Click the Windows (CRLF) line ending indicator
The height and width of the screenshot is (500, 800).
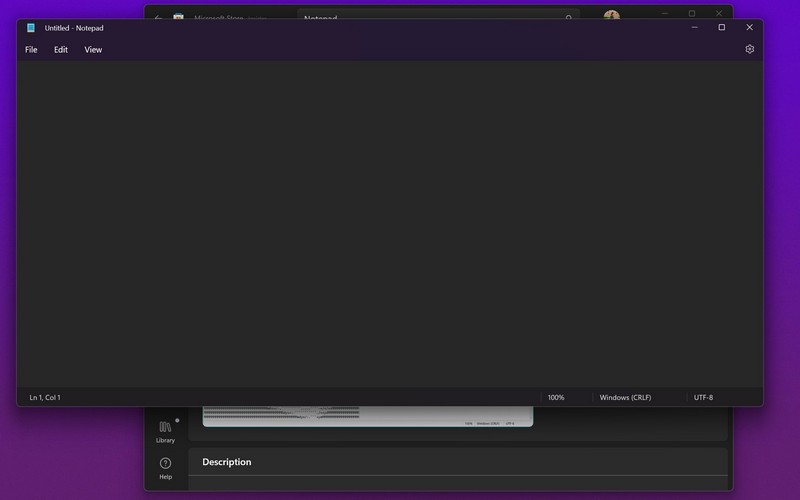pyautogui.click(x=625, y=398)
